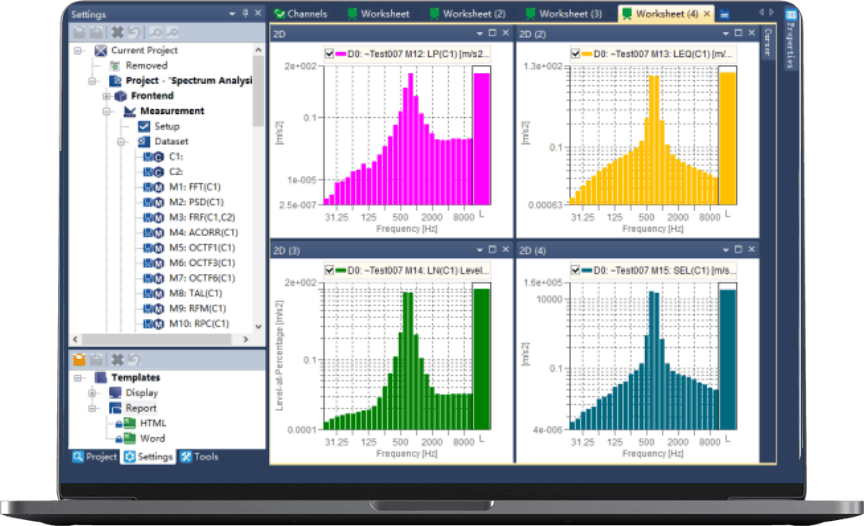This screenshot has width=864, height=526.
Task: Select the M3: FRF(C1,C2) dataset item
Action: click(x=202, y=218)
